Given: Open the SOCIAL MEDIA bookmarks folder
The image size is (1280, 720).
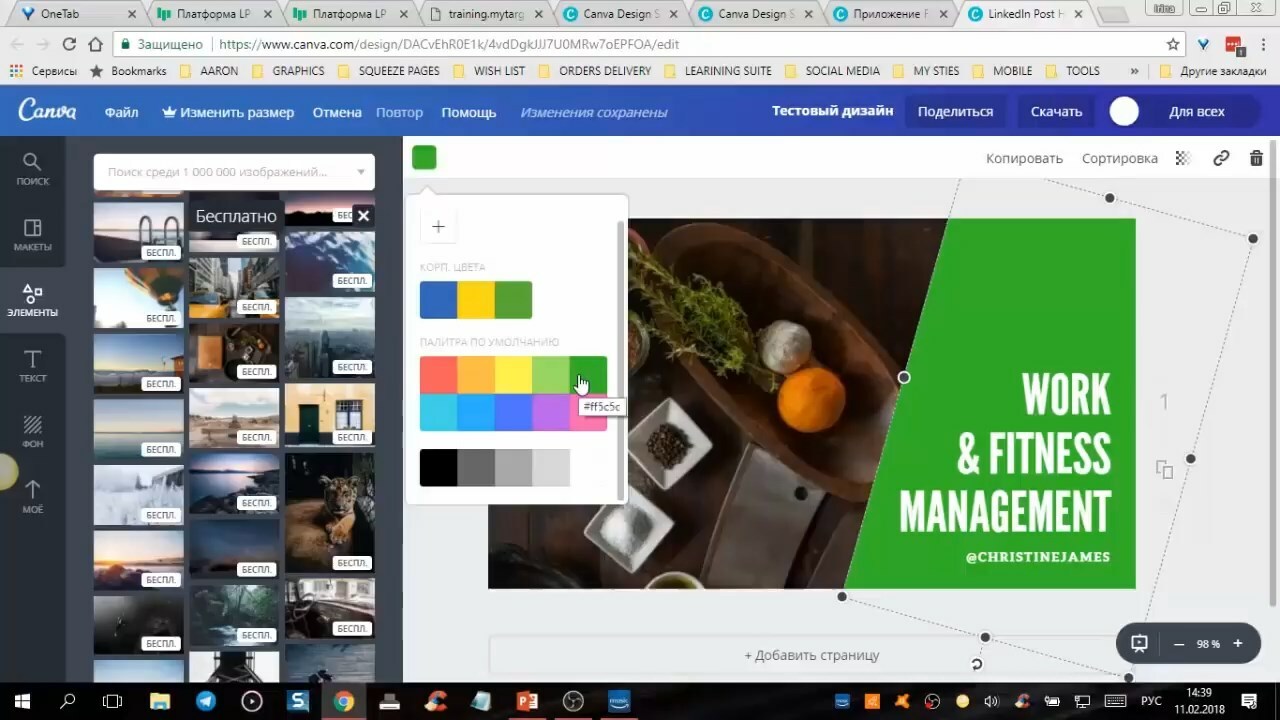Looking at the screenshot, I should tap(833, 71).
